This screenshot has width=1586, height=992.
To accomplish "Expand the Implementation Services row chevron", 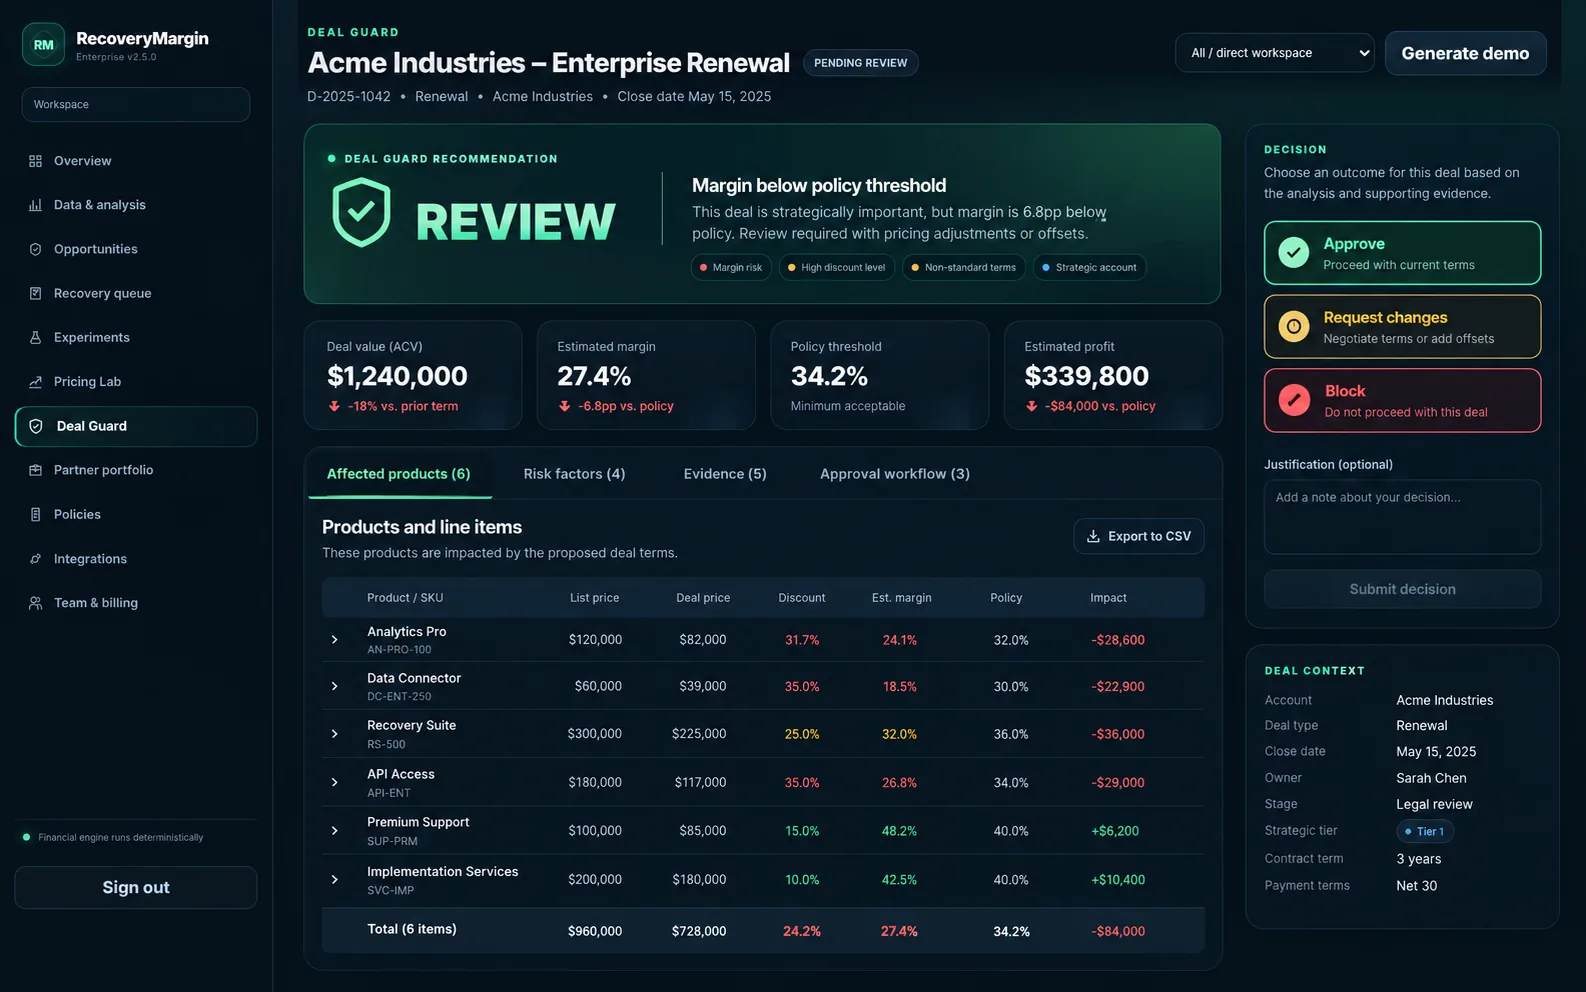I will click(335, 880).
